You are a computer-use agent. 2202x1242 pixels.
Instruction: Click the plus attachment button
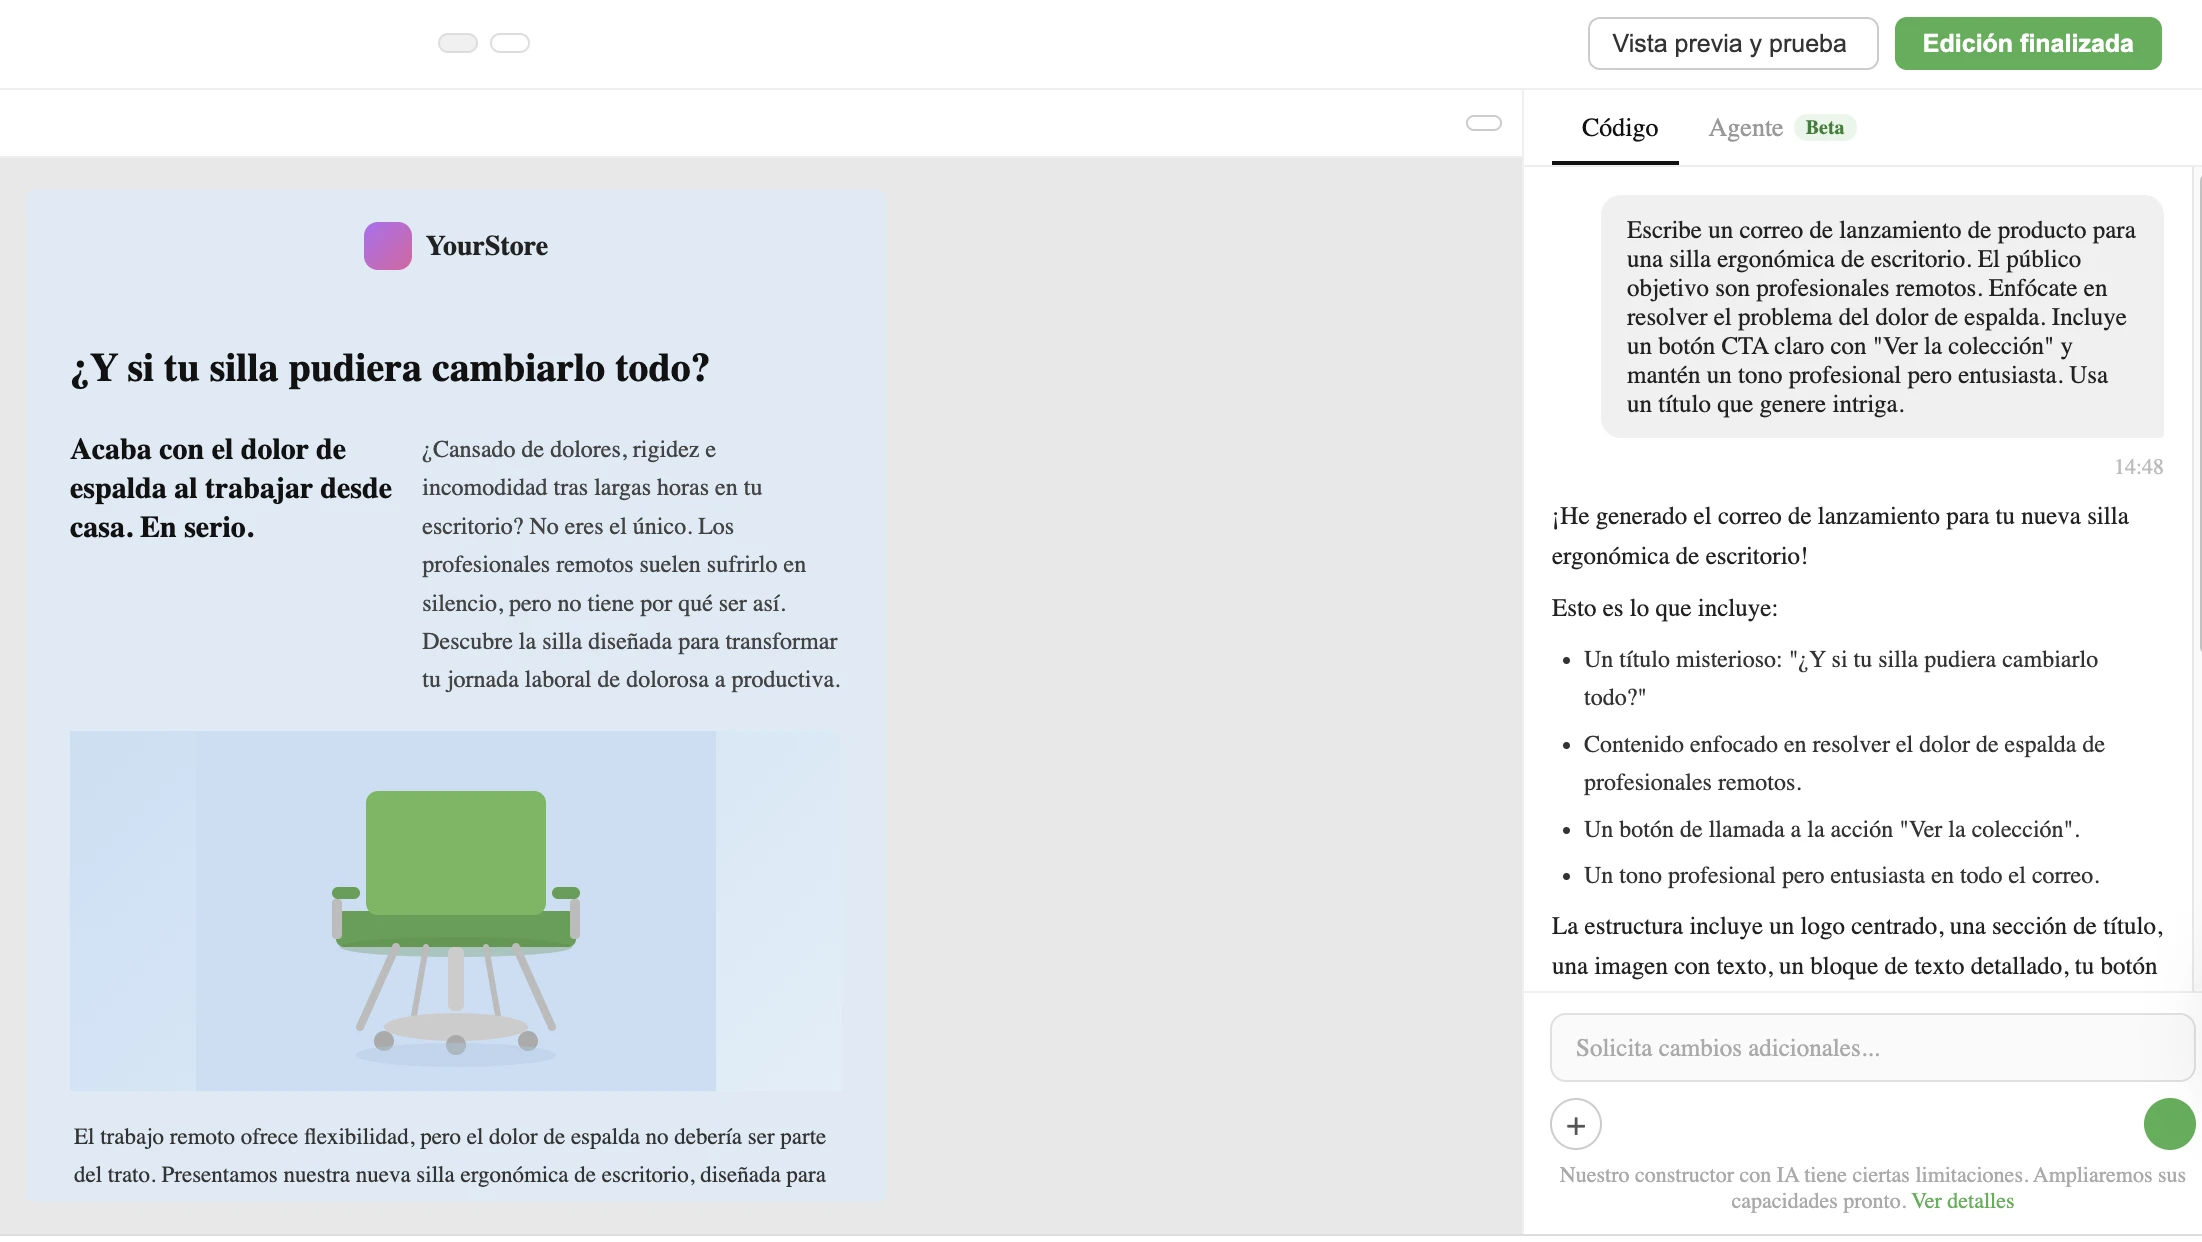click(1575, 1125)
